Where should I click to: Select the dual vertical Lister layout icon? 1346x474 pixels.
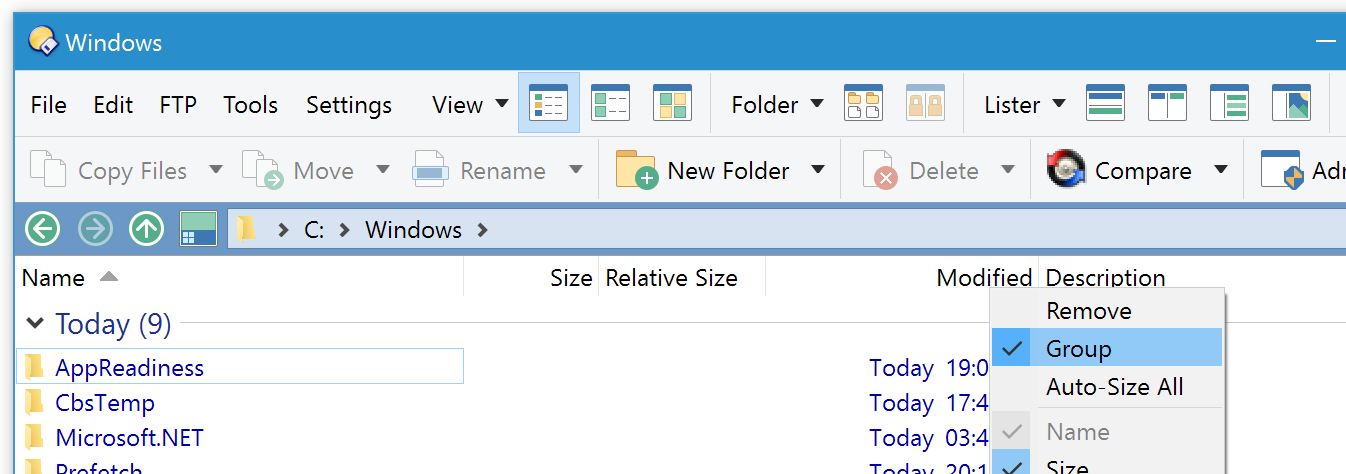click(x=1167, y=103)
